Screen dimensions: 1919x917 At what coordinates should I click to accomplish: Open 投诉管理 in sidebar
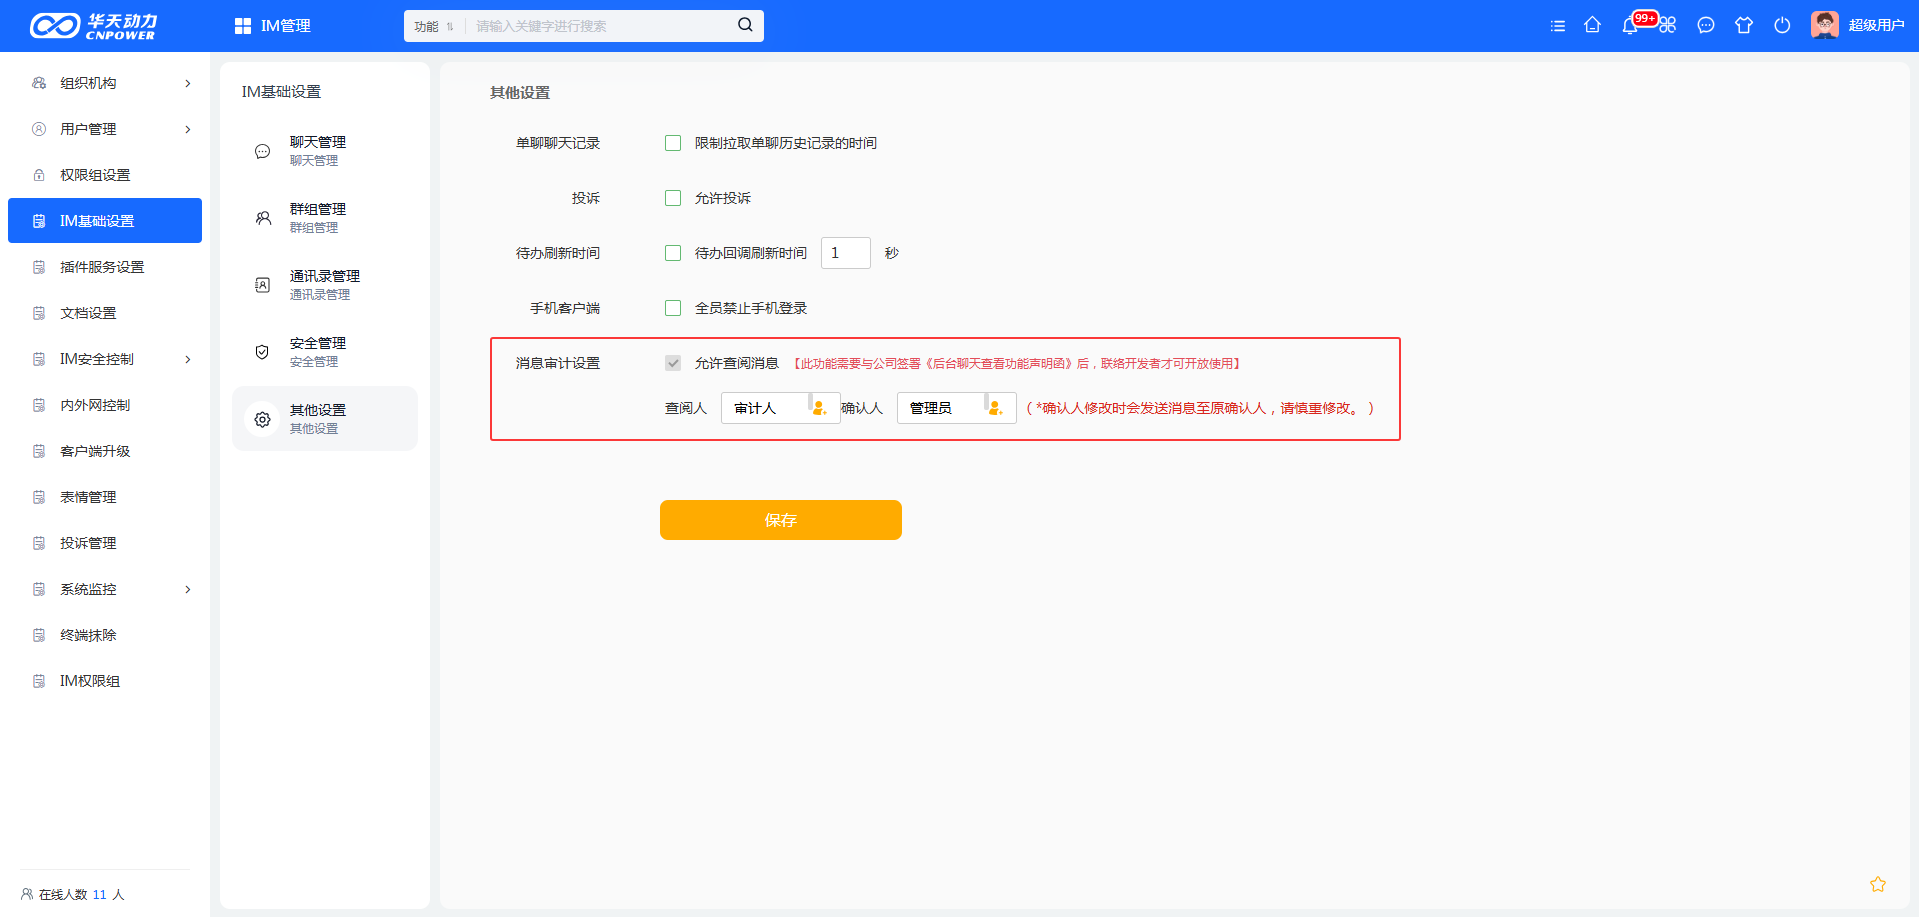105,543
